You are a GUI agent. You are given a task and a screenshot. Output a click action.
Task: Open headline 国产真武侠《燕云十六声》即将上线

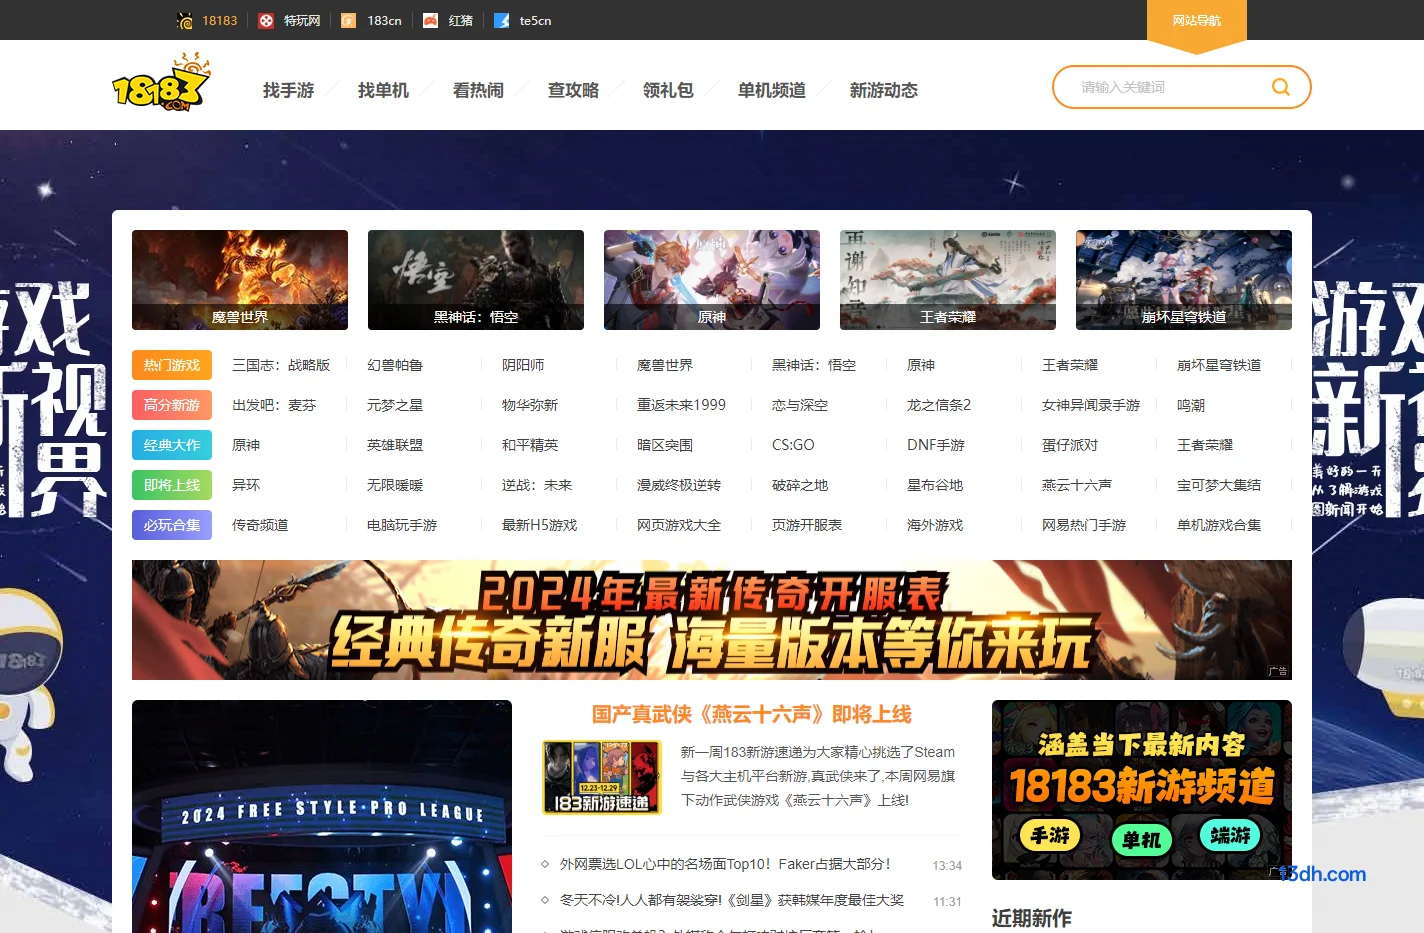click(x=752, y=714)
